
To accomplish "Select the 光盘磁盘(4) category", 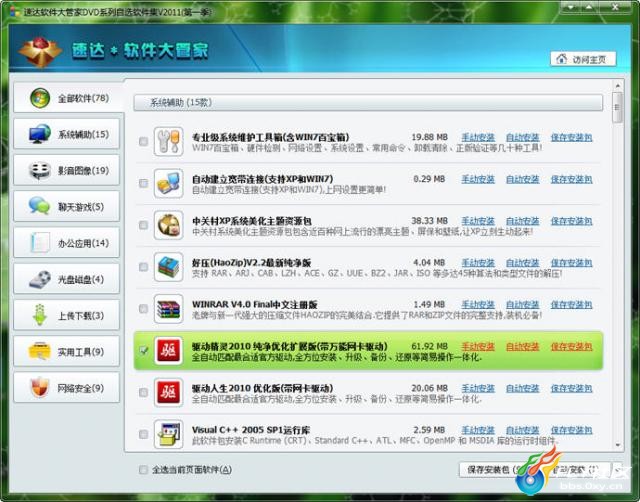I will pyautogui.click(x=67, y=279).
